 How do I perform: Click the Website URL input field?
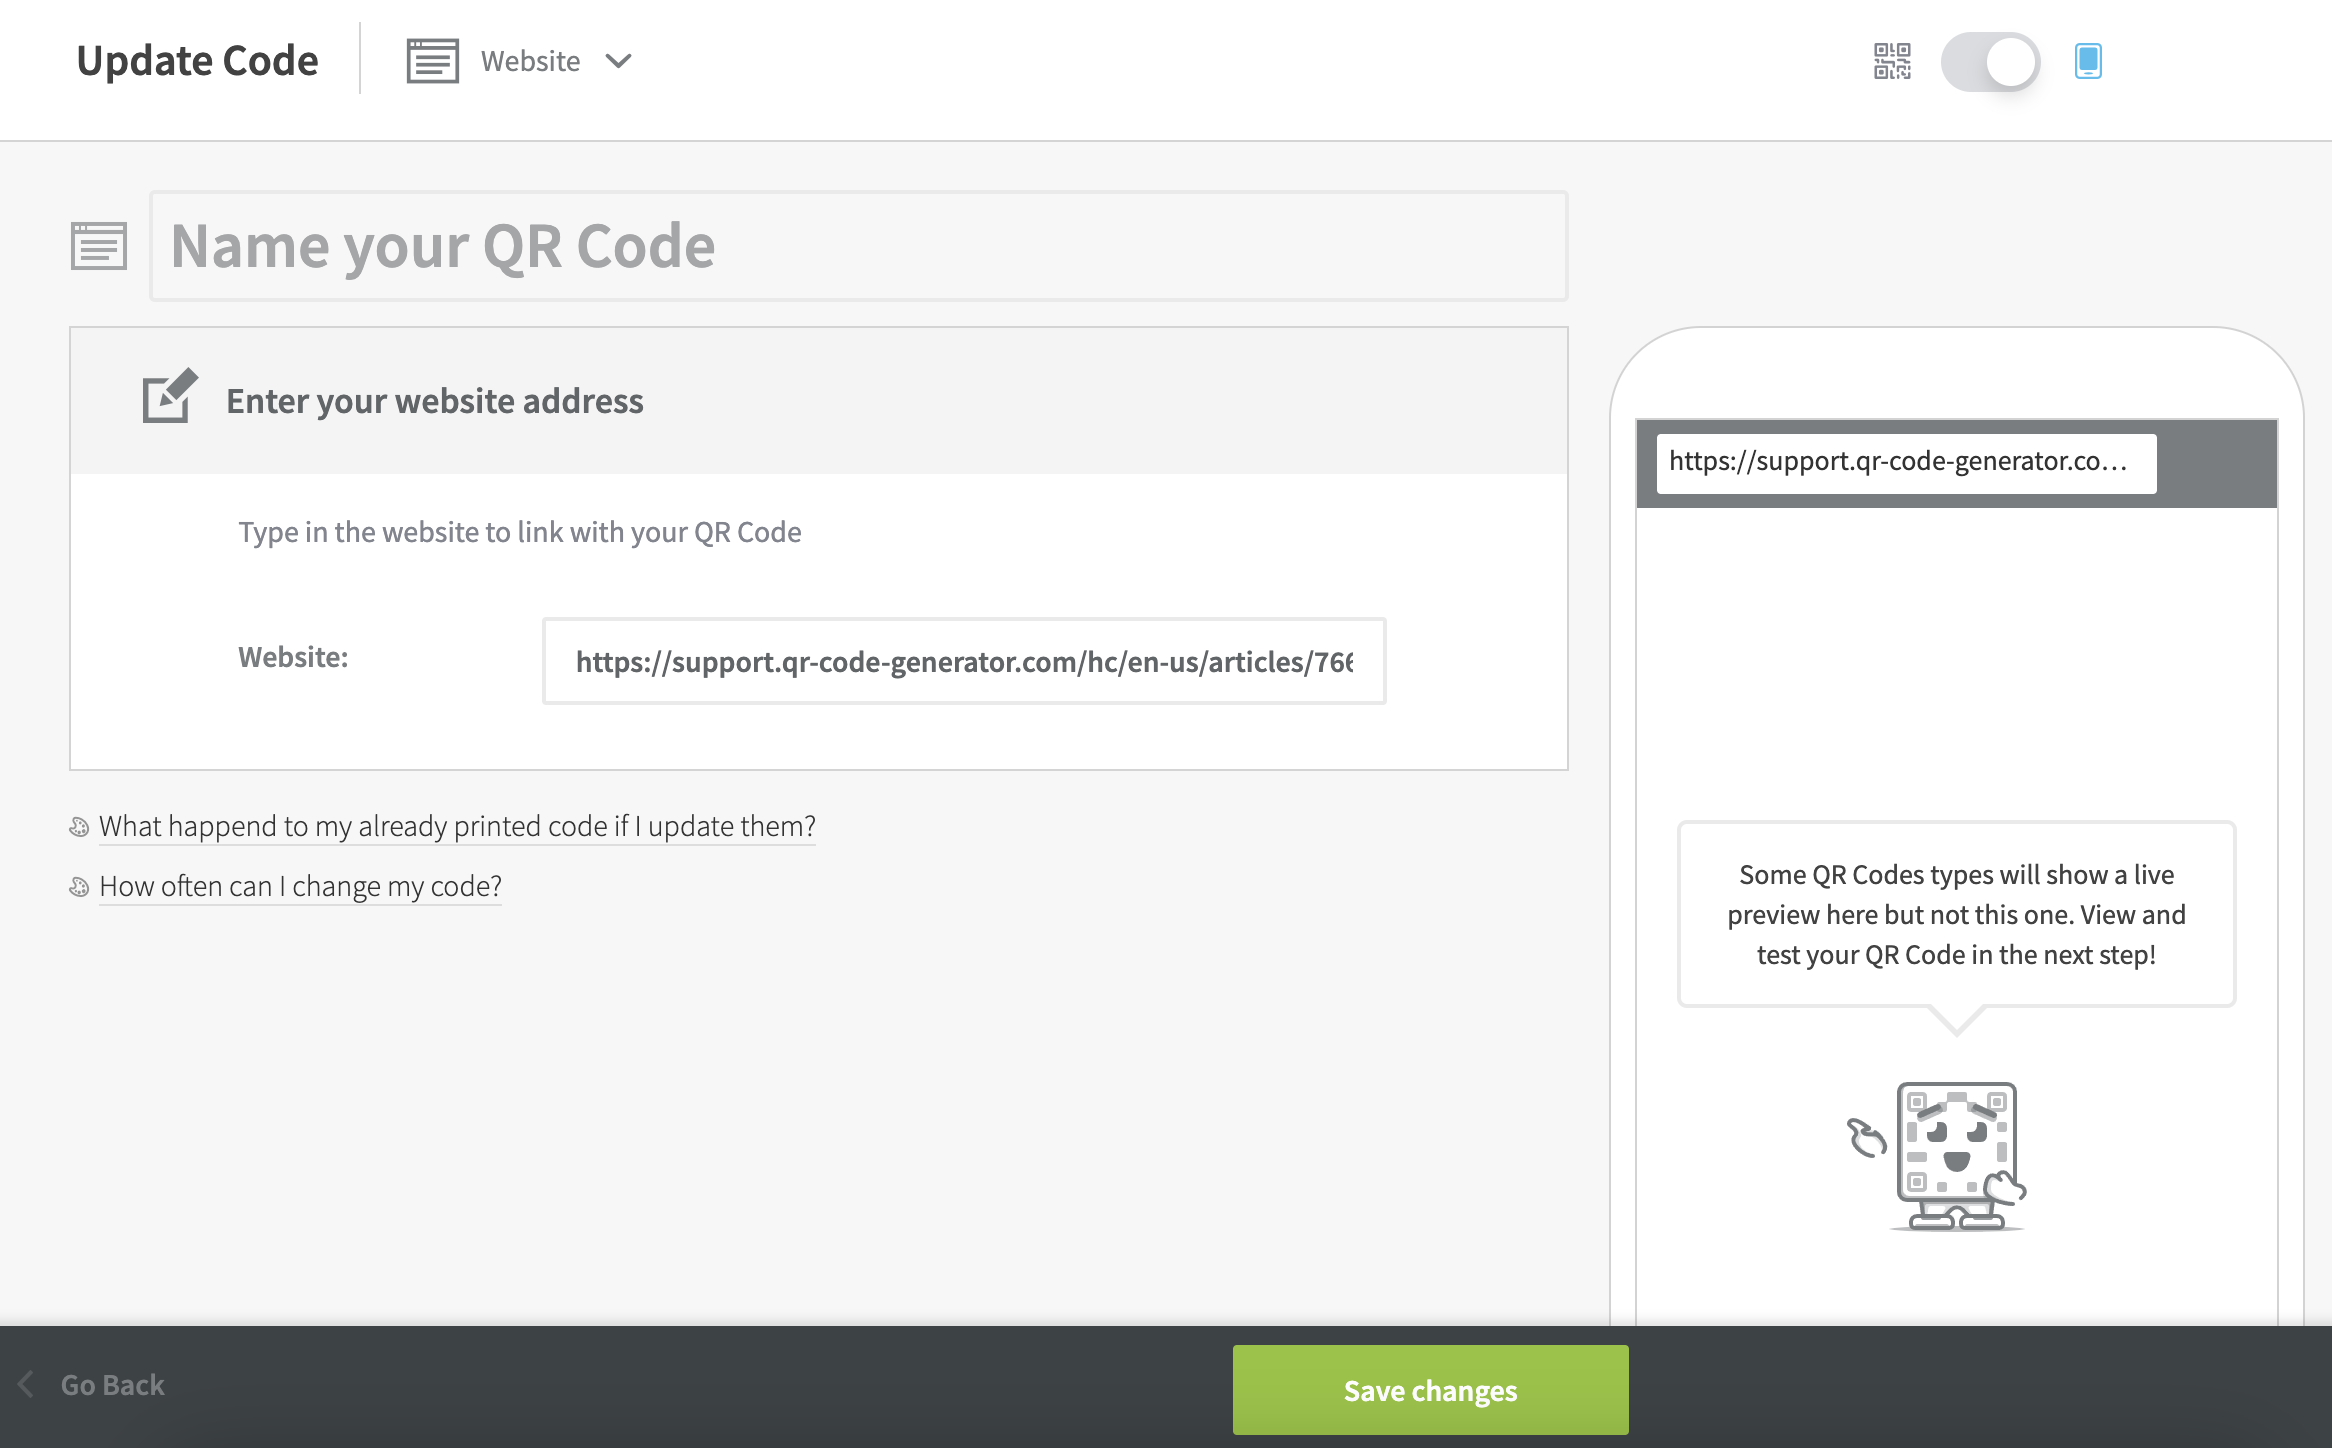coord(964,661)
